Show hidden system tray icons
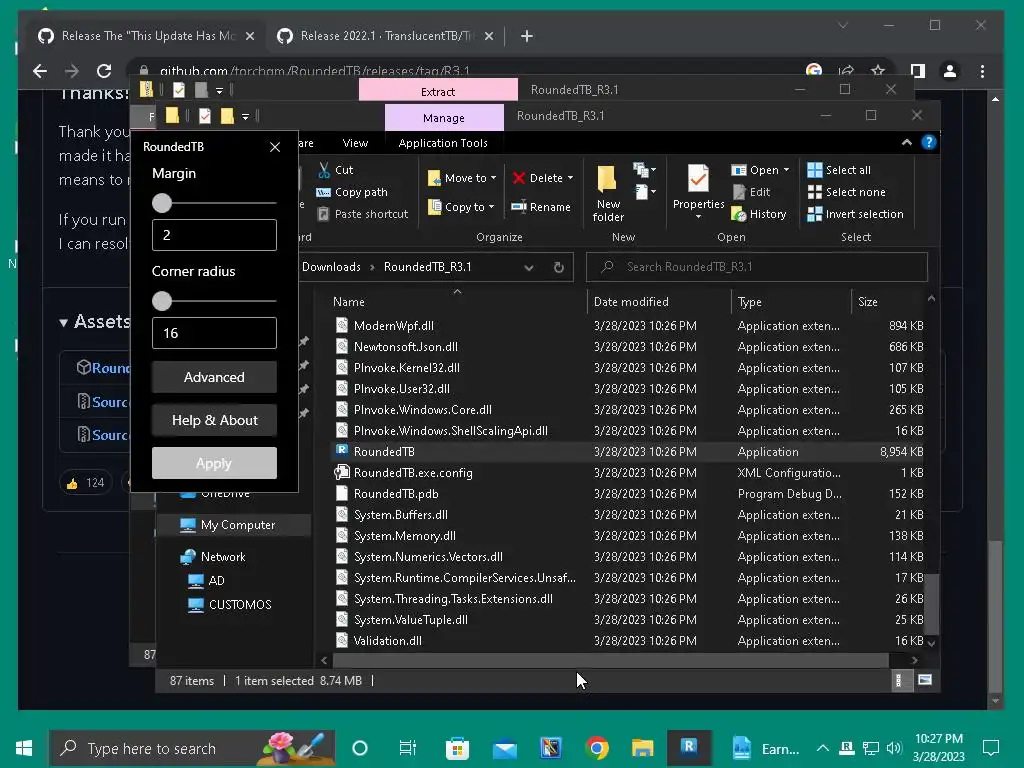Viewport: 1024px width, 768px height. point(823,748)
